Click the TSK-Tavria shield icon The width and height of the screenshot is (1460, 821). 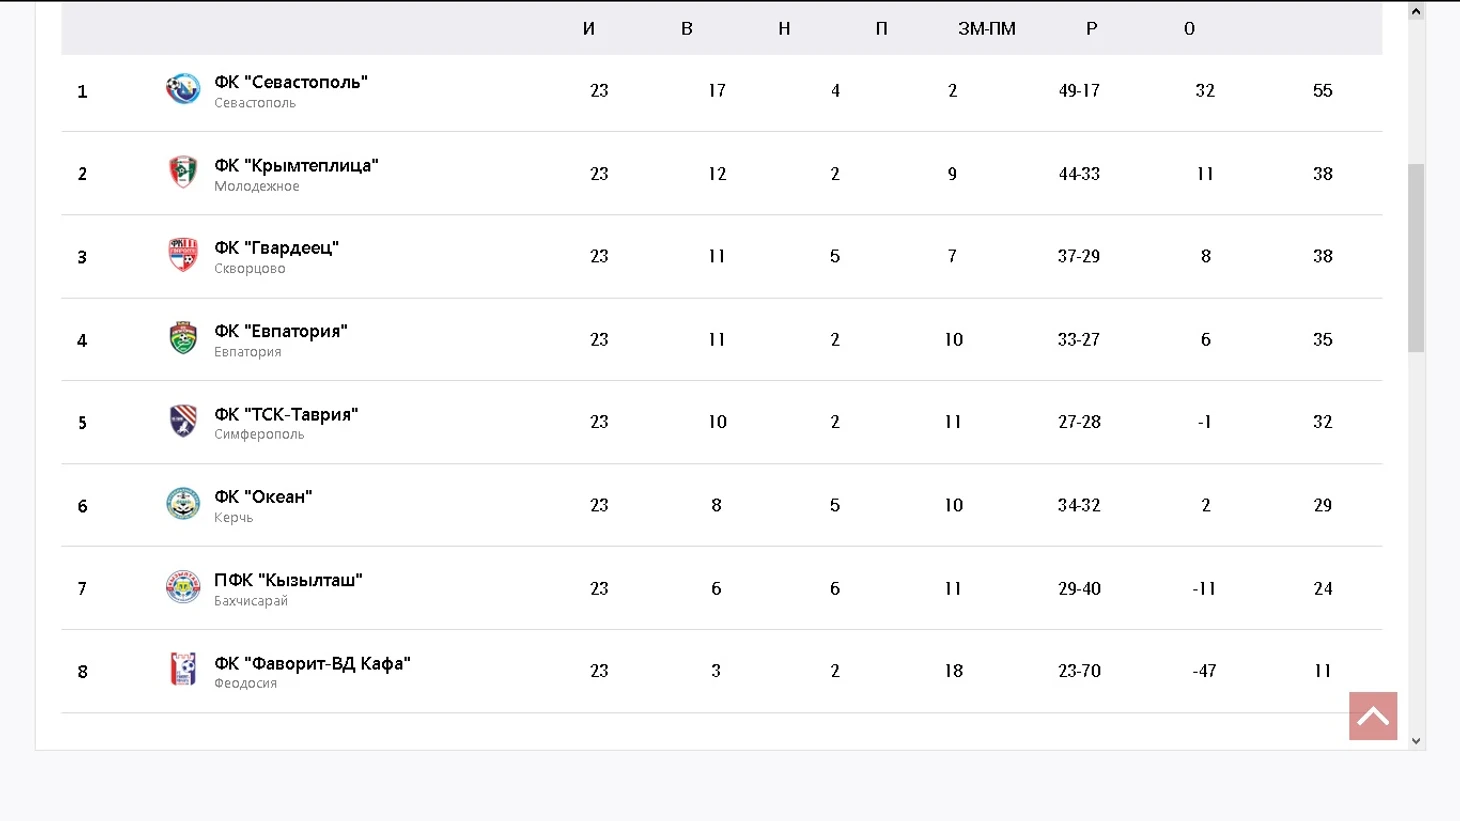tap(183, 421)
